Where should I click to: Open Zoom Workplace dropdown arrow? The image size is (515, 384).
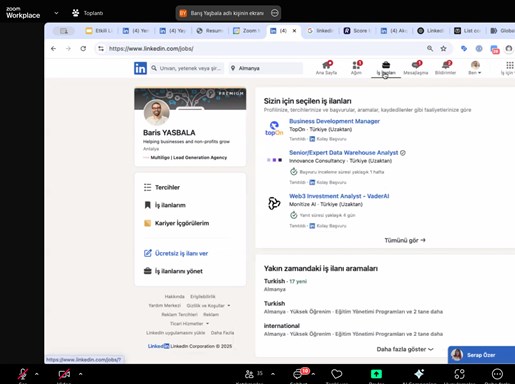pos(56,13)
